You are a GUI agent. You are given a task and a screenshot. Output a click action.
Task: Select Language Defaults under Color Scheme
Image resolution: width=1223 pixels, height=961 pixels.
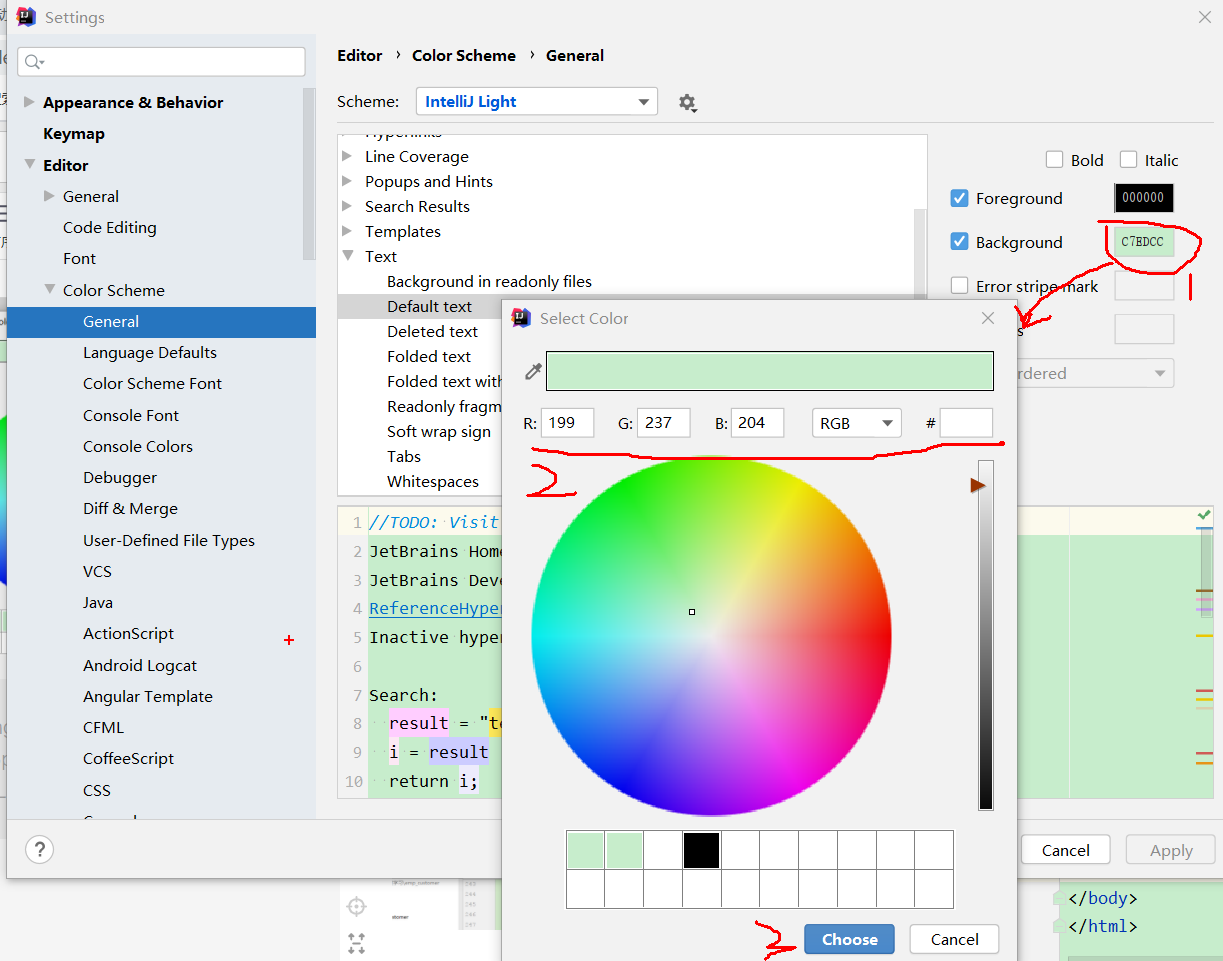click(x=150, y=352)
